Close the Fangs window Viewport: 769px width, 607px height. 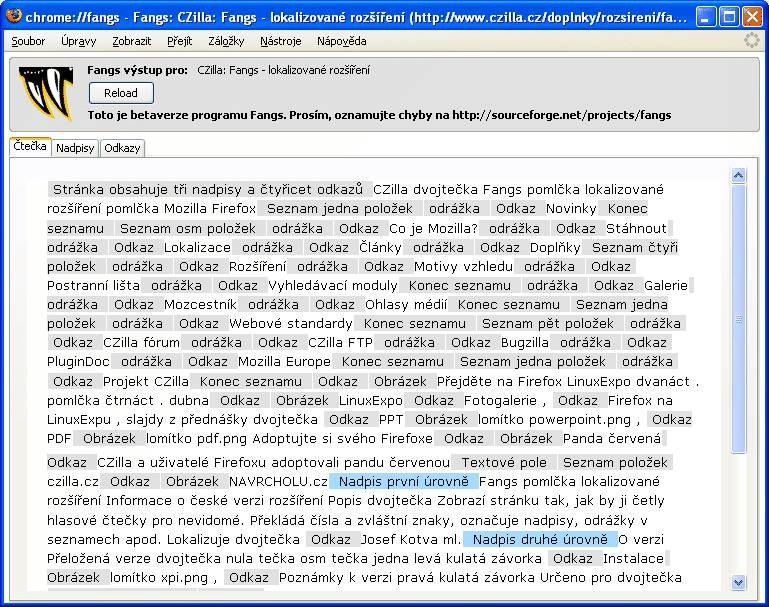tap(752, 17)
